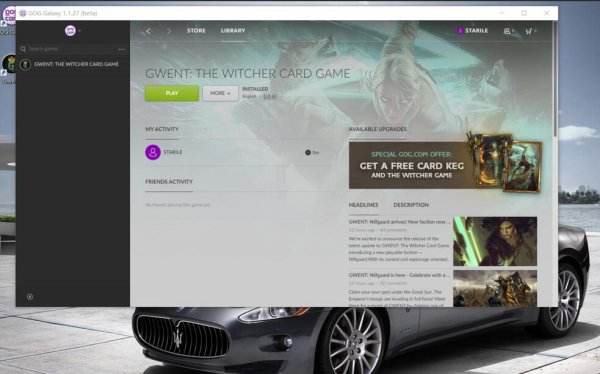Open the Nilfgaard arrives headline
The image size is (600, 374).
click(399, 222)
